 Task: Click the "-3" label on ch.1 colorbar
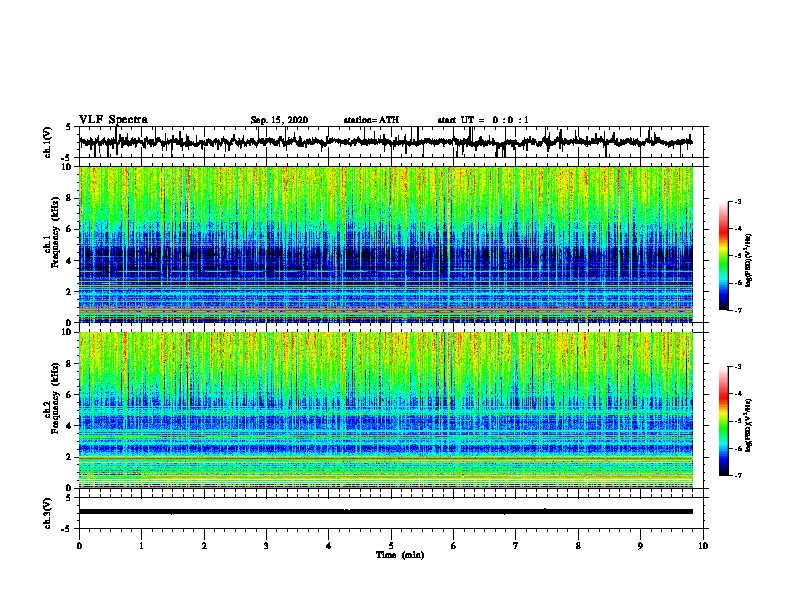pyautogui.click(x=738, y=202)
